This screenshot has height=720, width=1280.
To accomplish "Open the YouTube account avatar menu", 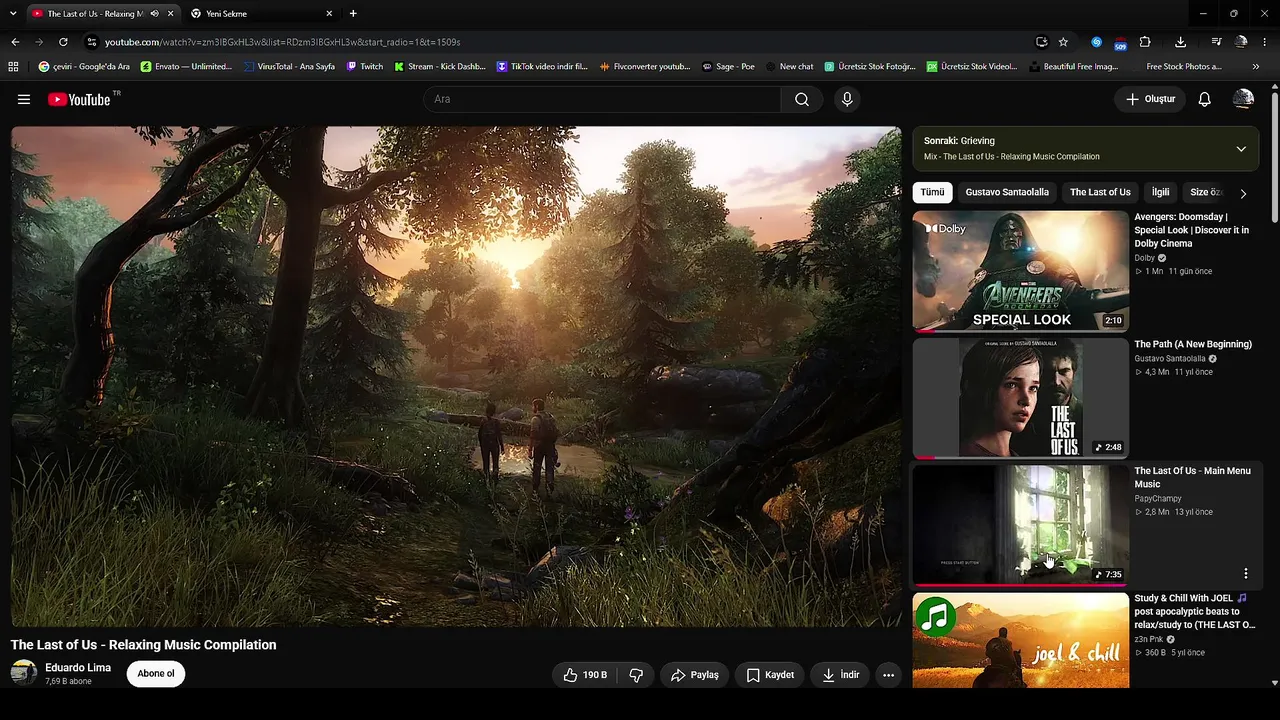I will click(x=1243, y=99).
